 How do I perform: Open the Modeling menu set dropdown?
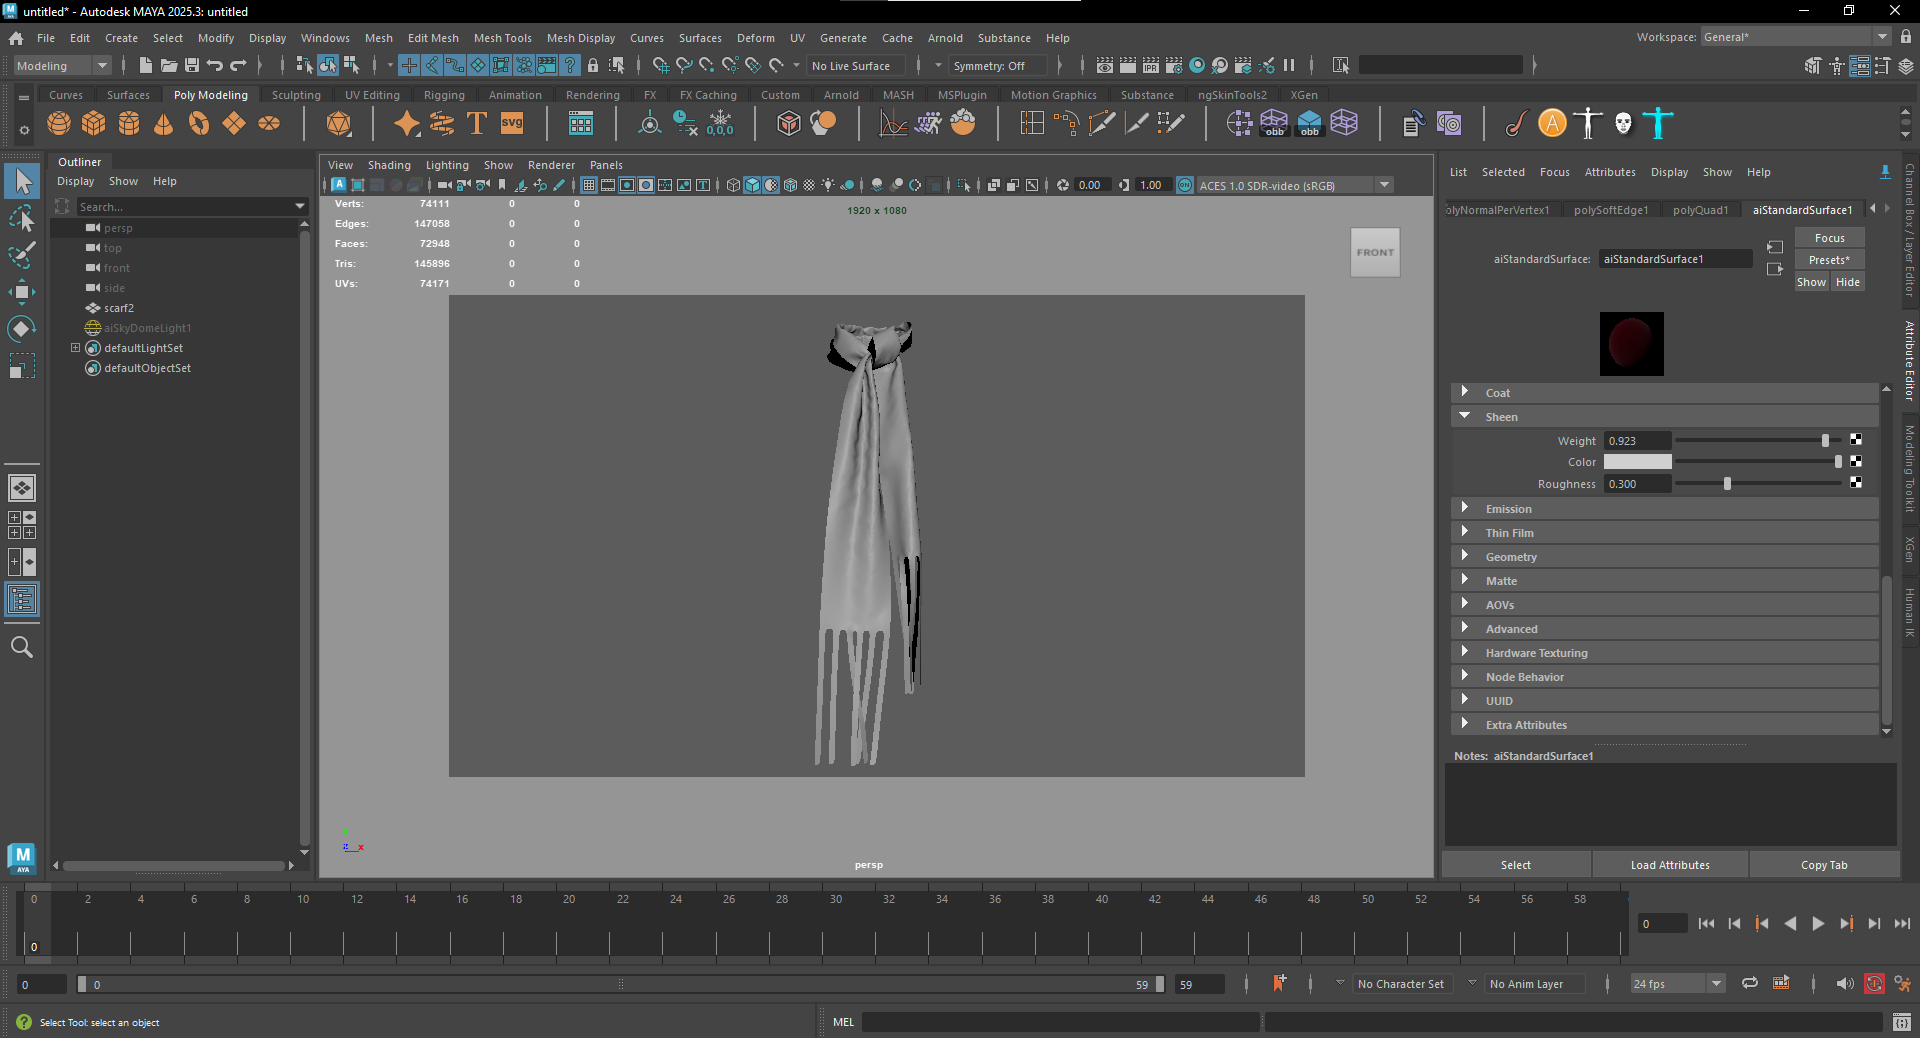click(x=62, y=66)
